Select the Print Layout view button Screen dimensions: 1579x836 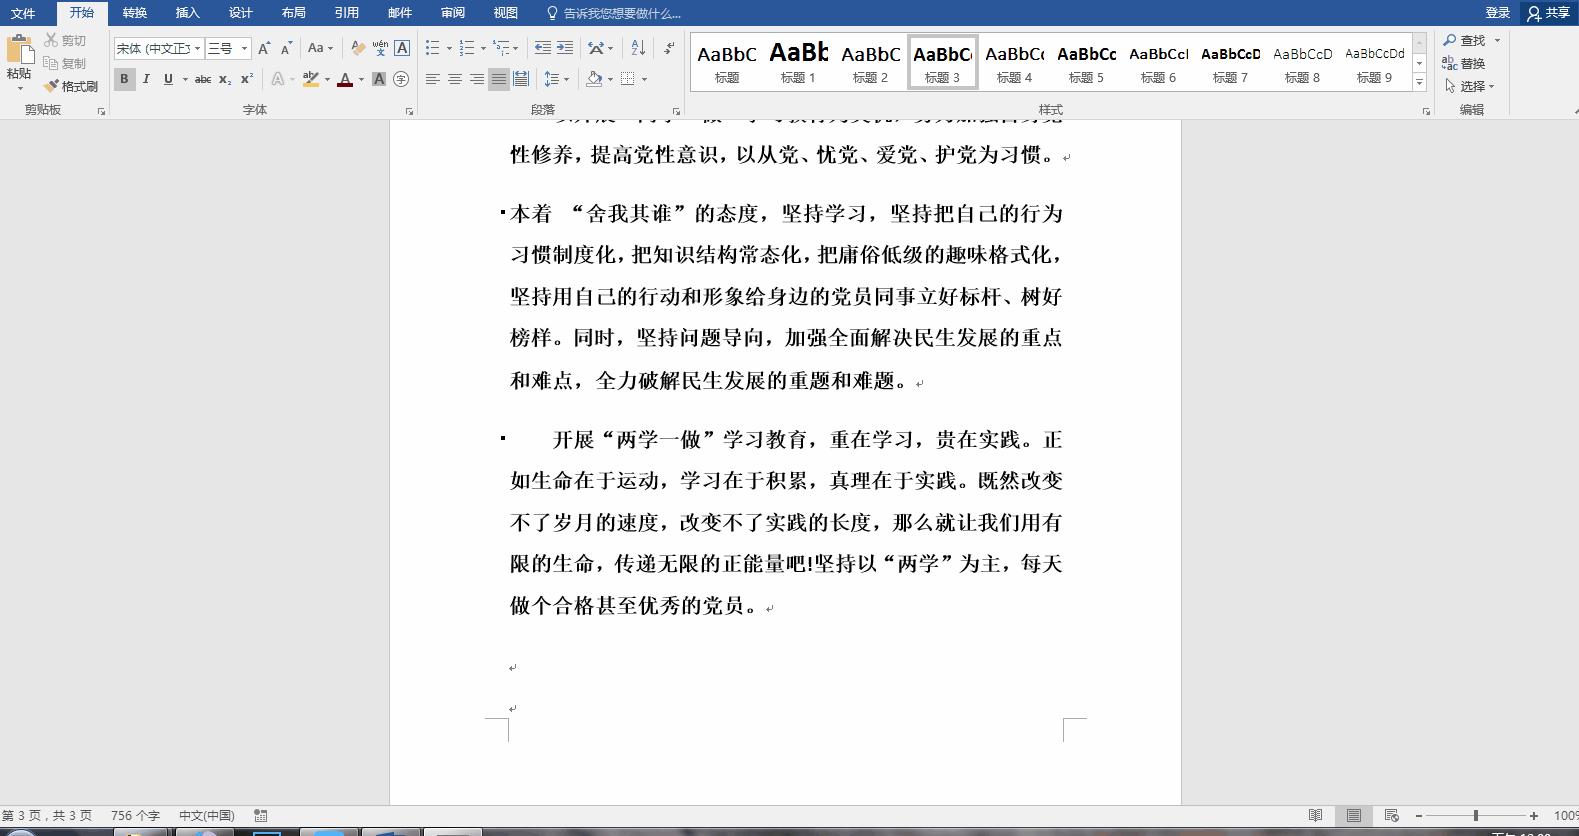[x=1353, y=816]
